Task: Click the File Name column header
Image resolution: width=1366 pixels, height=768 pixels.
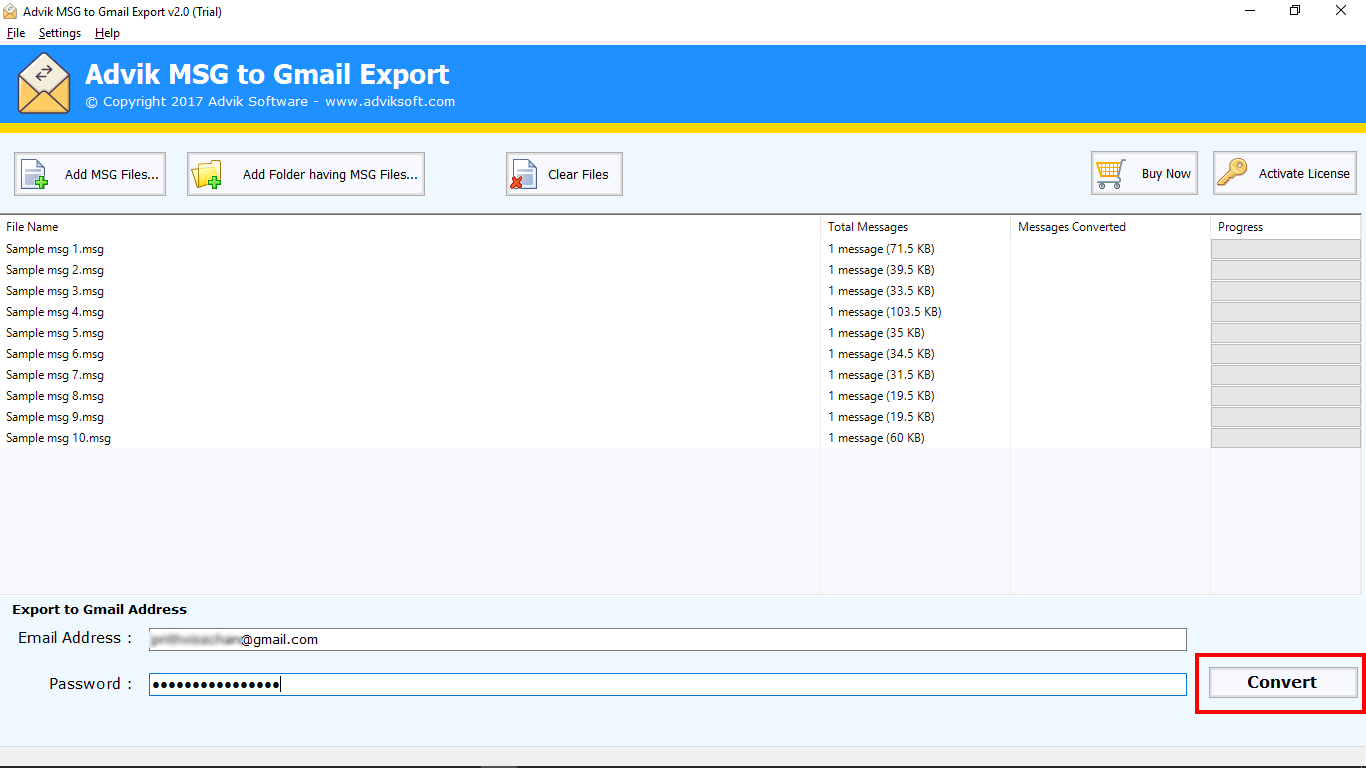Action: click(x=410, y=227)
